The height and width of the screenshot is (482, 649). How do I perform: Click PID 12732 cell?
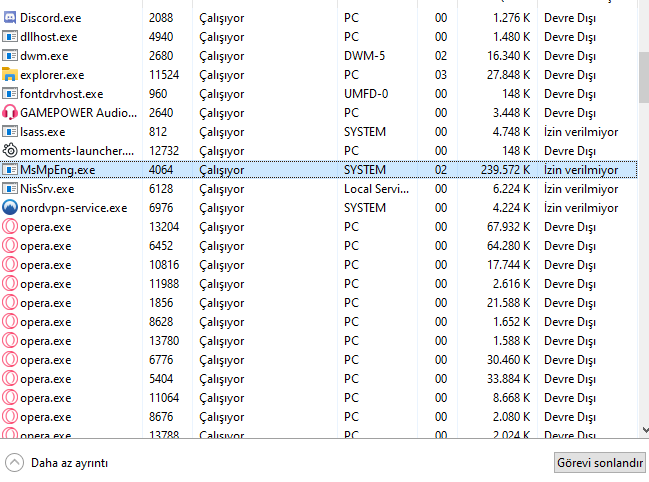click(x=164, y=151)
